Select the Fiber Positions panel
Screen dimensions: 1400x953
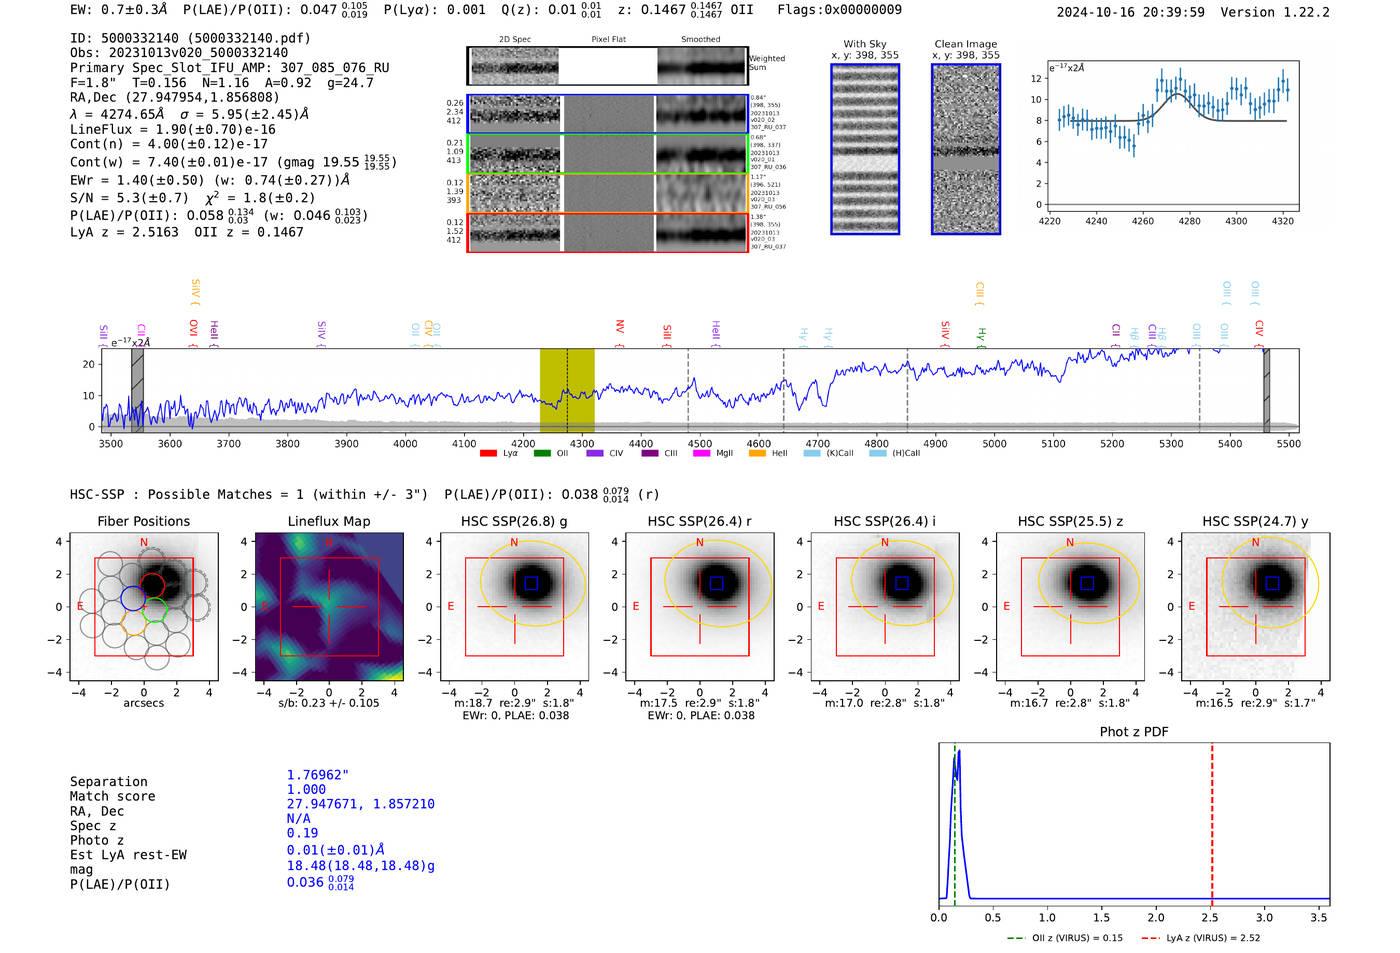(x=144, y=606)
